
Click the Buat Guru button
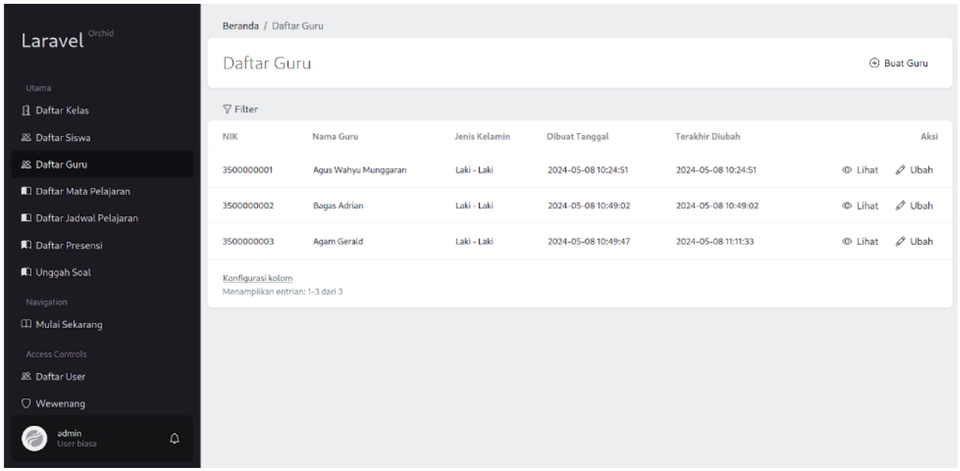point(899,63)
